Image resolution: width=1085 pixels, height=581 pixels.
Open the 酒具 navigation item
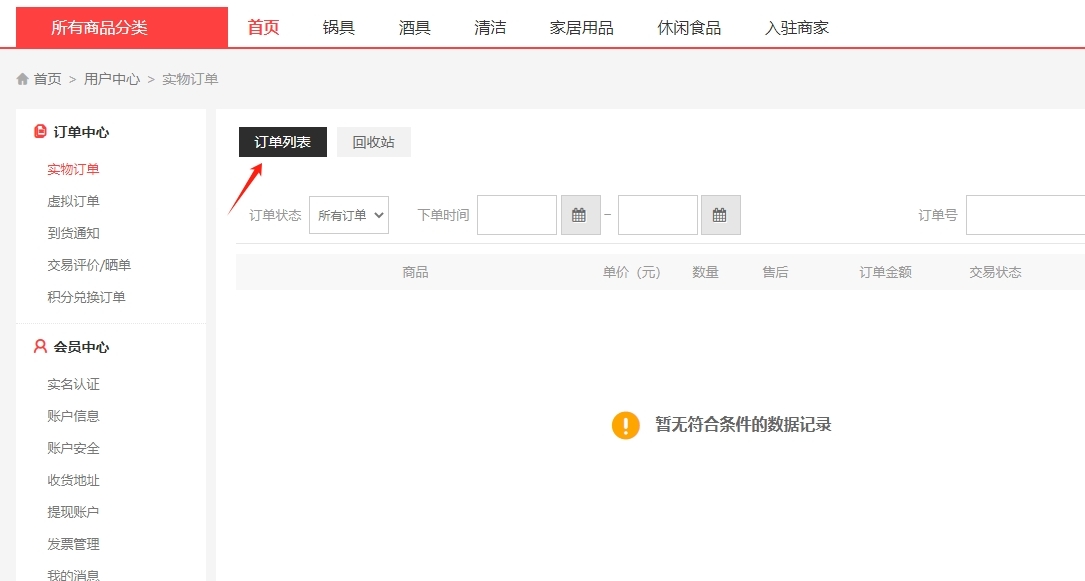click(x=414, y=28)
